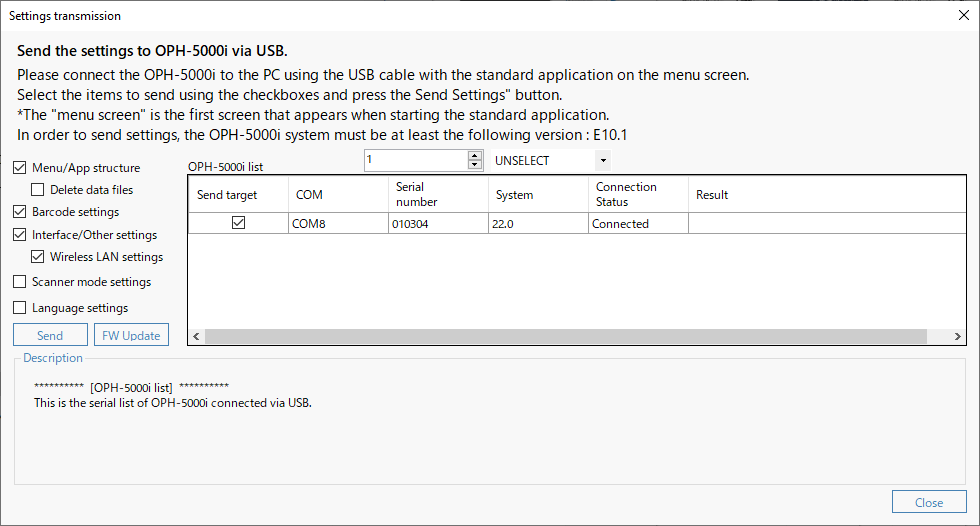This screenshot has width=980, height=526.
Task: Click the horizontal scrollbar right arrow
Action: coord(958,336)
